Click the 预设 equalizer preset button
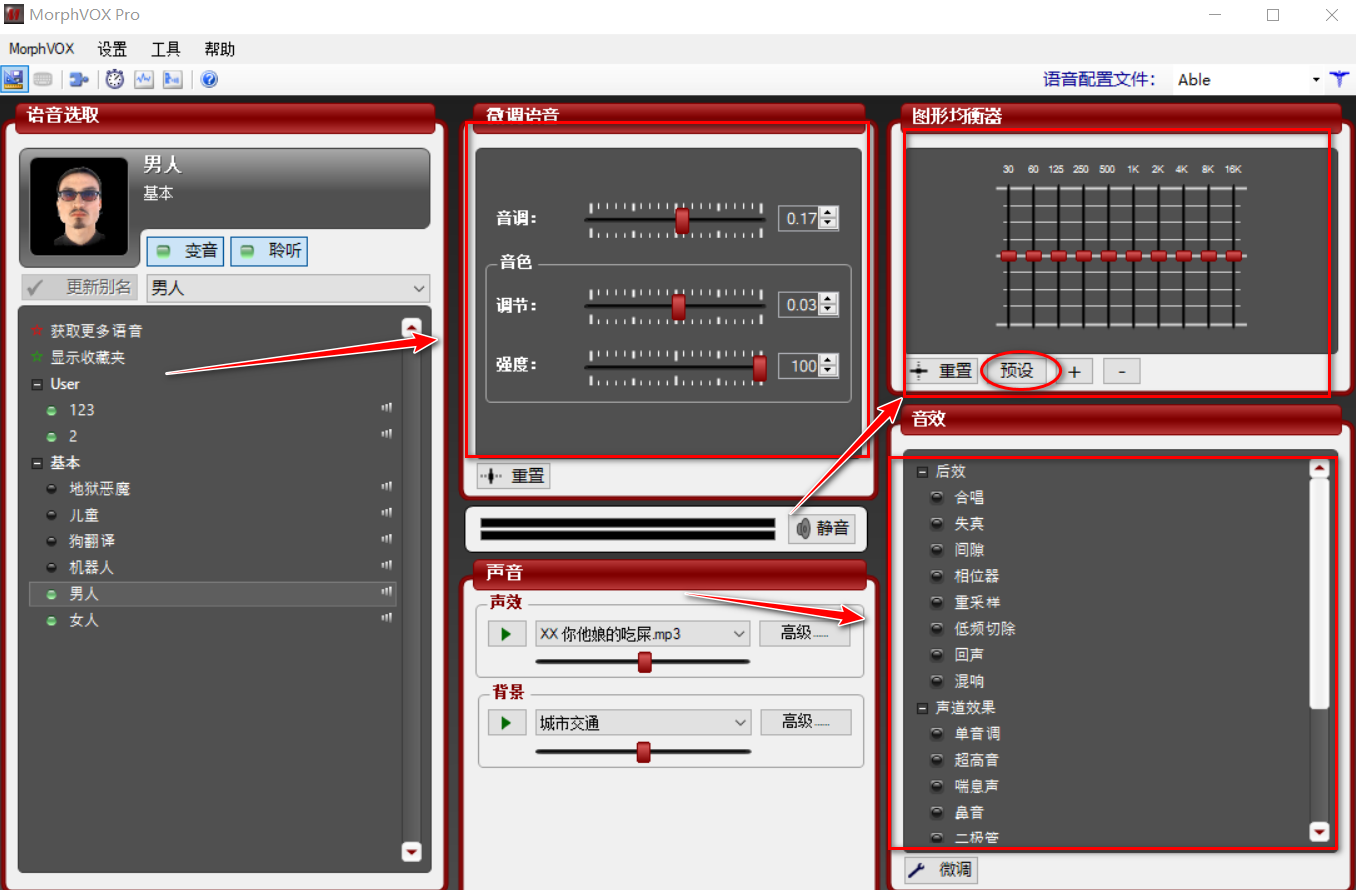The width and height of the screenshot is (1356, 890). click(1016, 371)
